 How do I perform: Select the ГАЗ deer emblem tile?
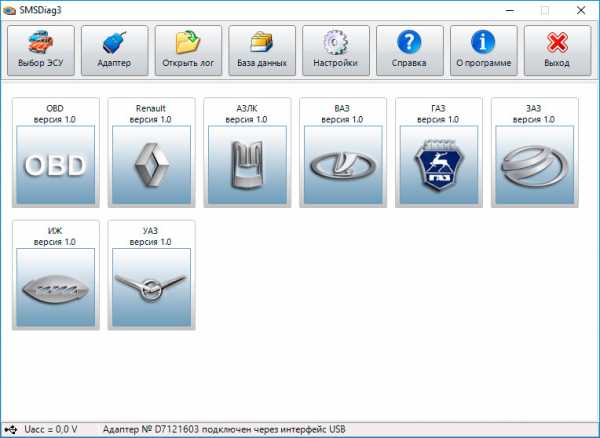click(439, 153)
